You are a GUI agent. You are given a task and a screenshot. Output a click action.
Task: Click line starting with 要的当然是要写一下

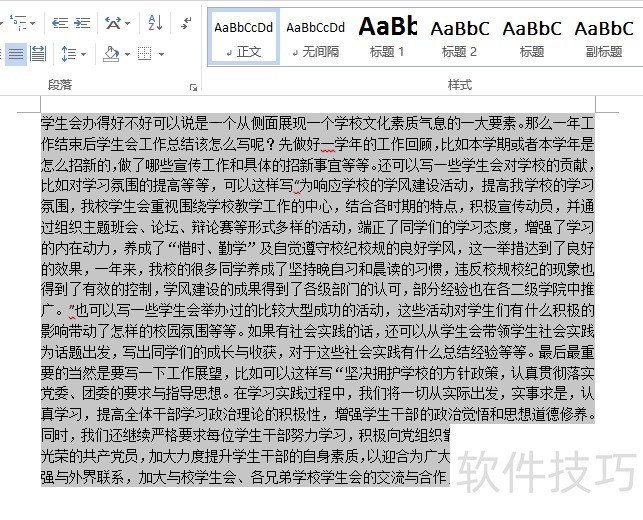[317, 373]
